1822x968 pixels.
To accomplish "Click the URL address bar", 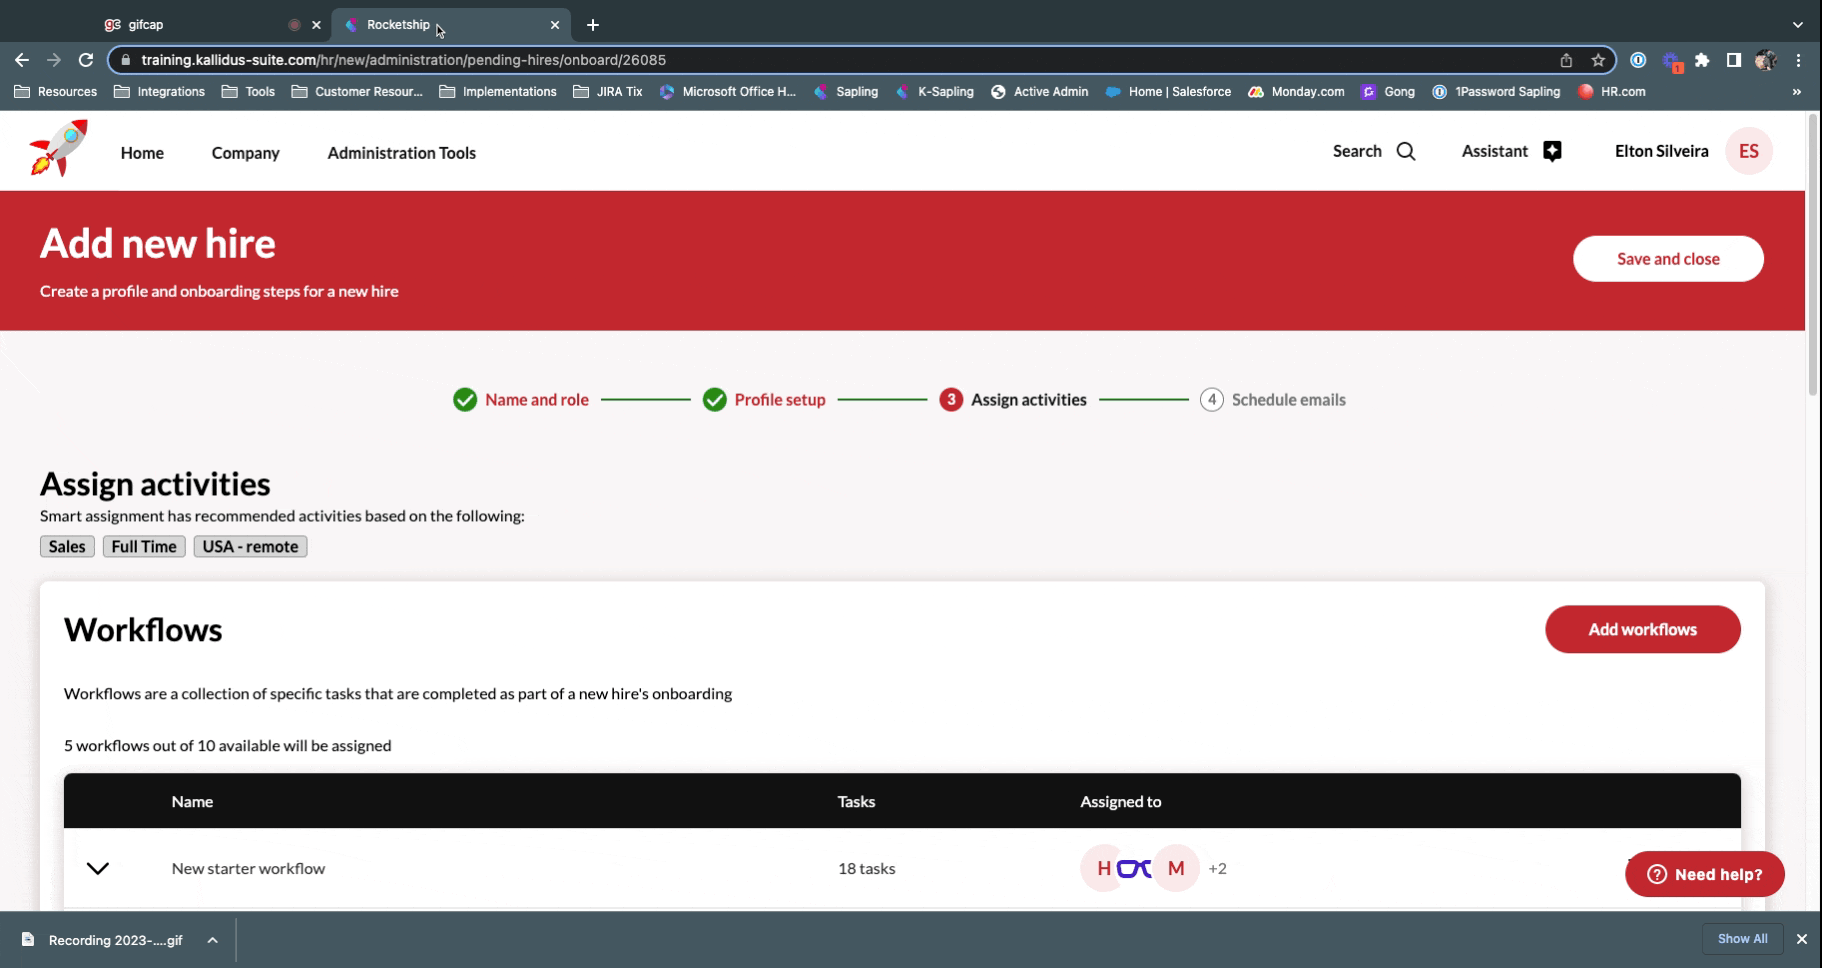I will pos(800,60).
